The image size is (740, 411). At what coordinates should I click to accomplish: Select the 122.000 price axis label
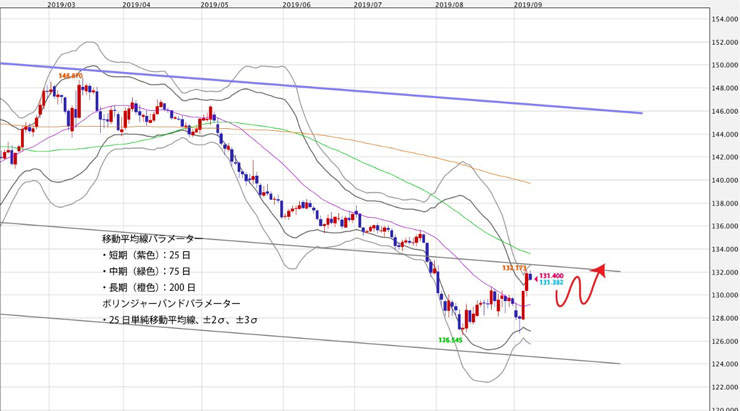pos(724,387)
